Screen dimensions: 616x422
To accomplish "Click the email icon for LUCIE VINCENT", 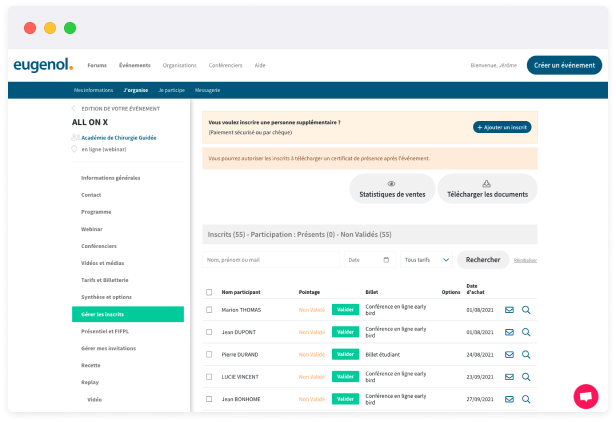I will pos(509,377).
